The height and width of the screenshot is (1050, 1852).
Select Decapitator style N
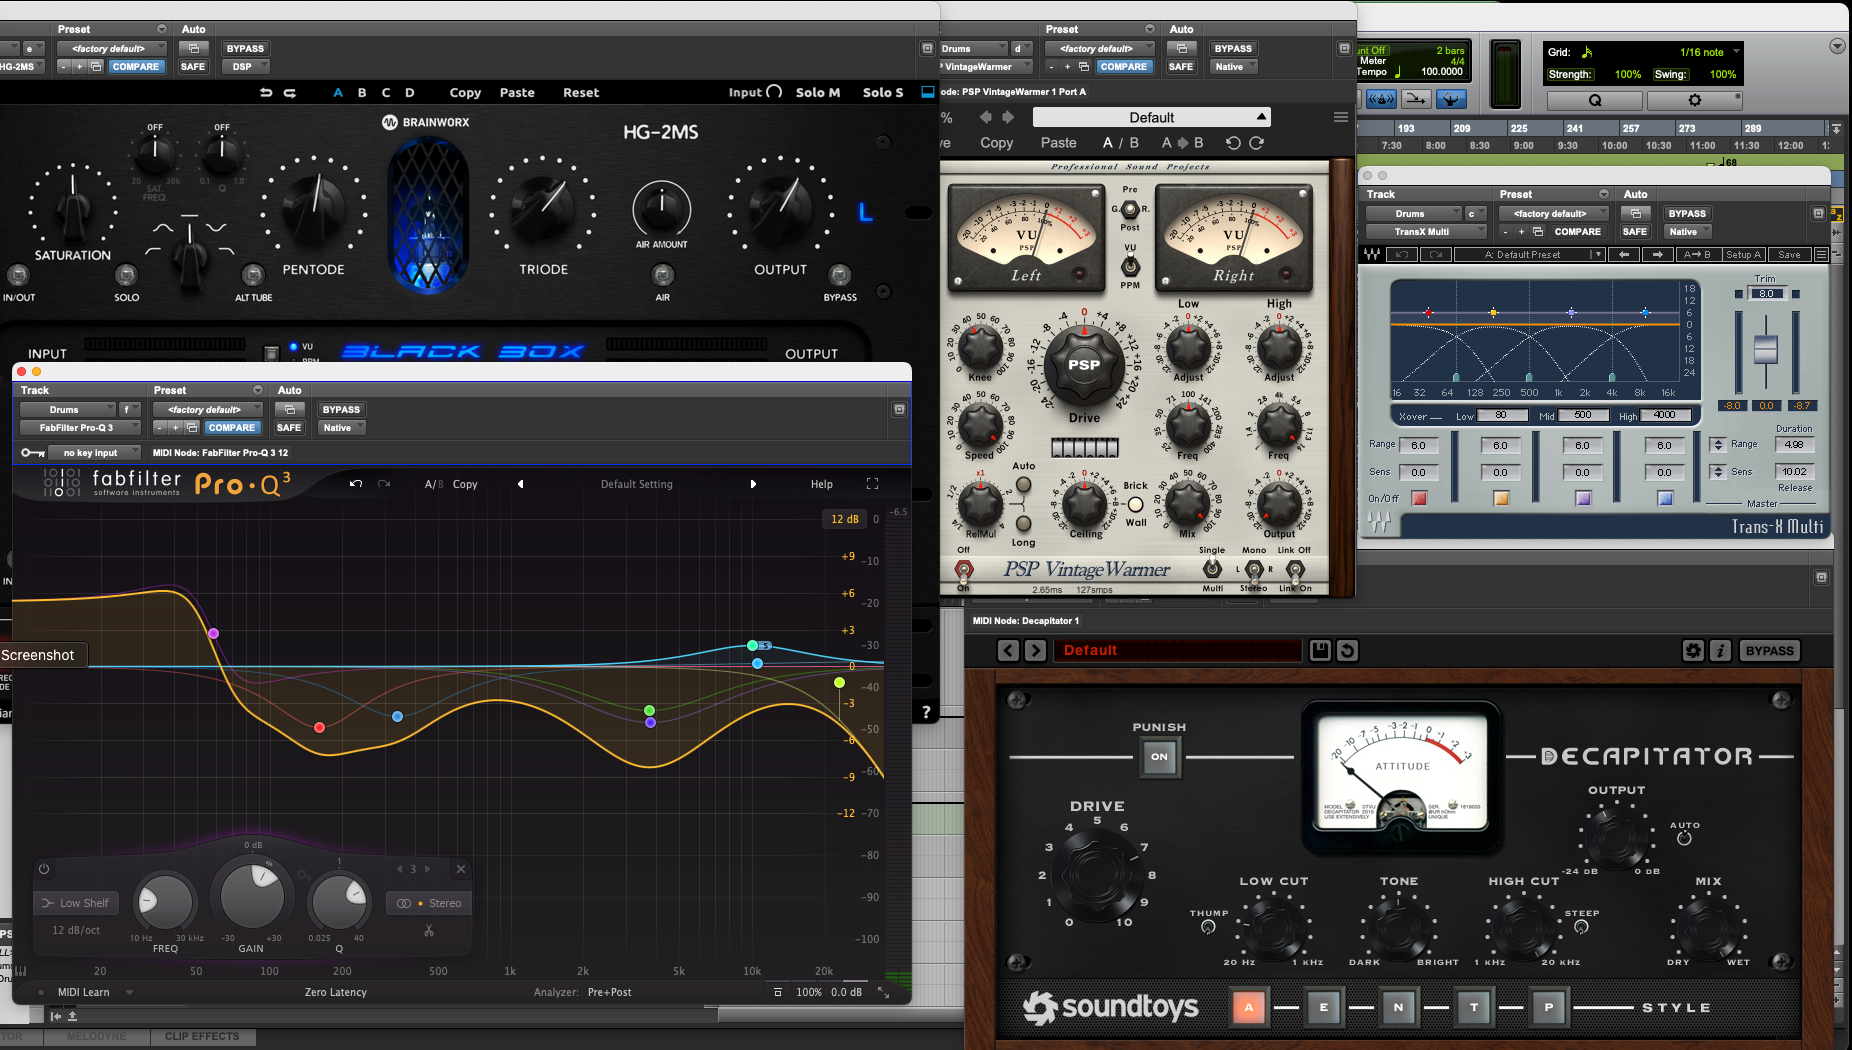(1399, 1007)
